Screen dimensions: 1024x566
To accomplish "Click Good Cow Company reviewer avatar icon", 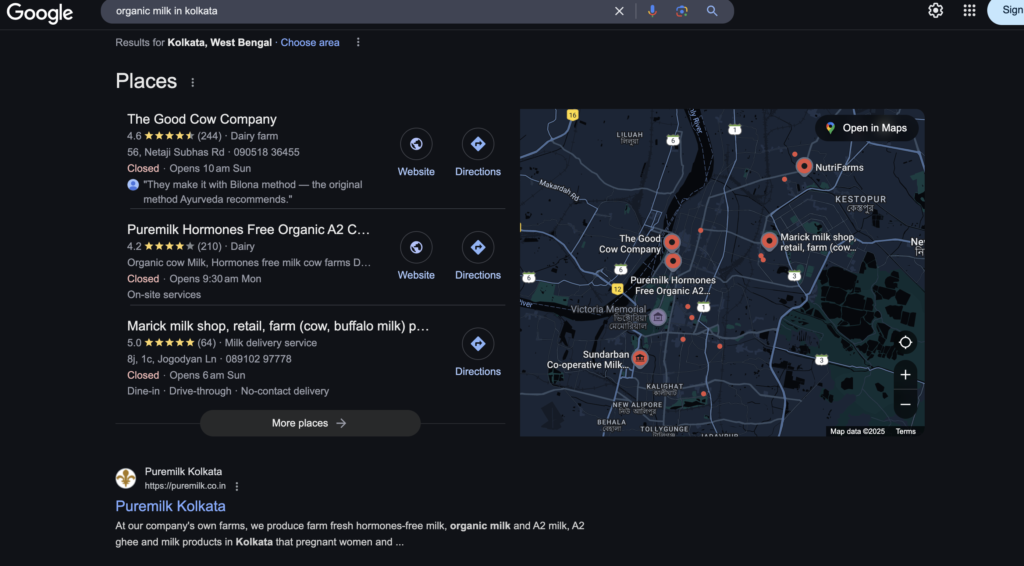I will (133, 185).
